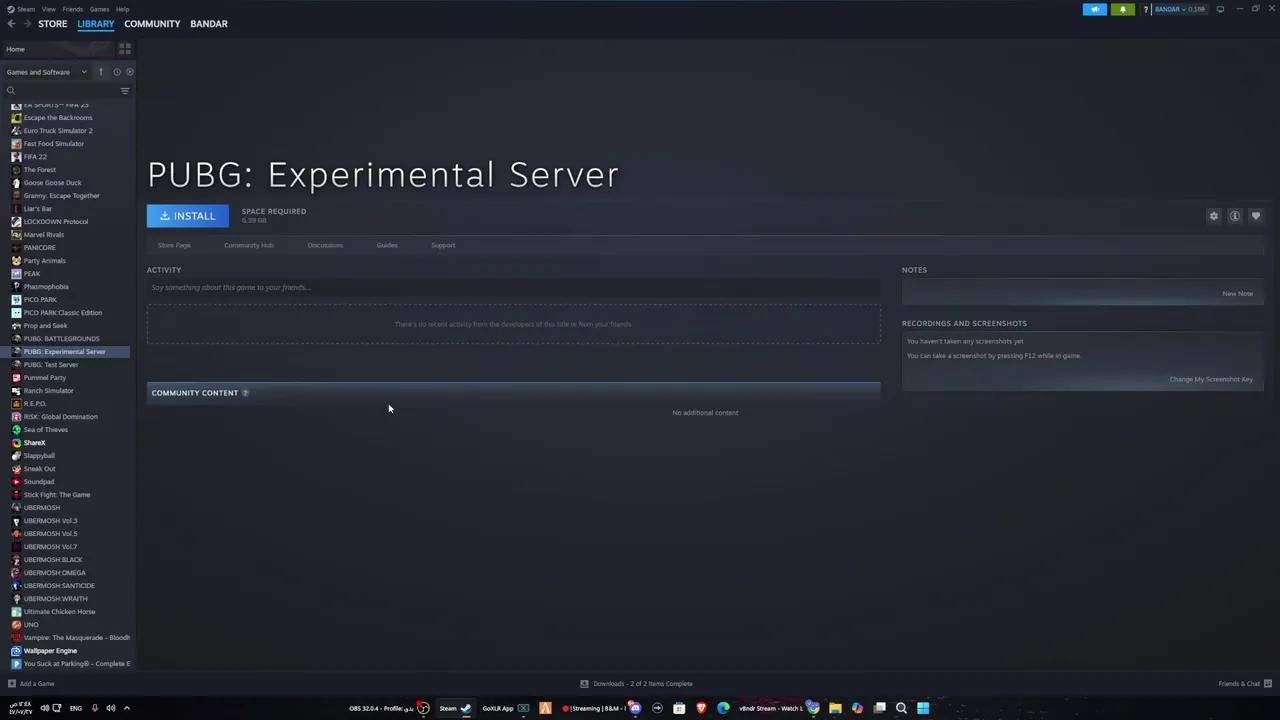The height and width of the screenshot is (720, 1280).
Task: Select PUBG: Test Server in library
Action: pos(51,365)
